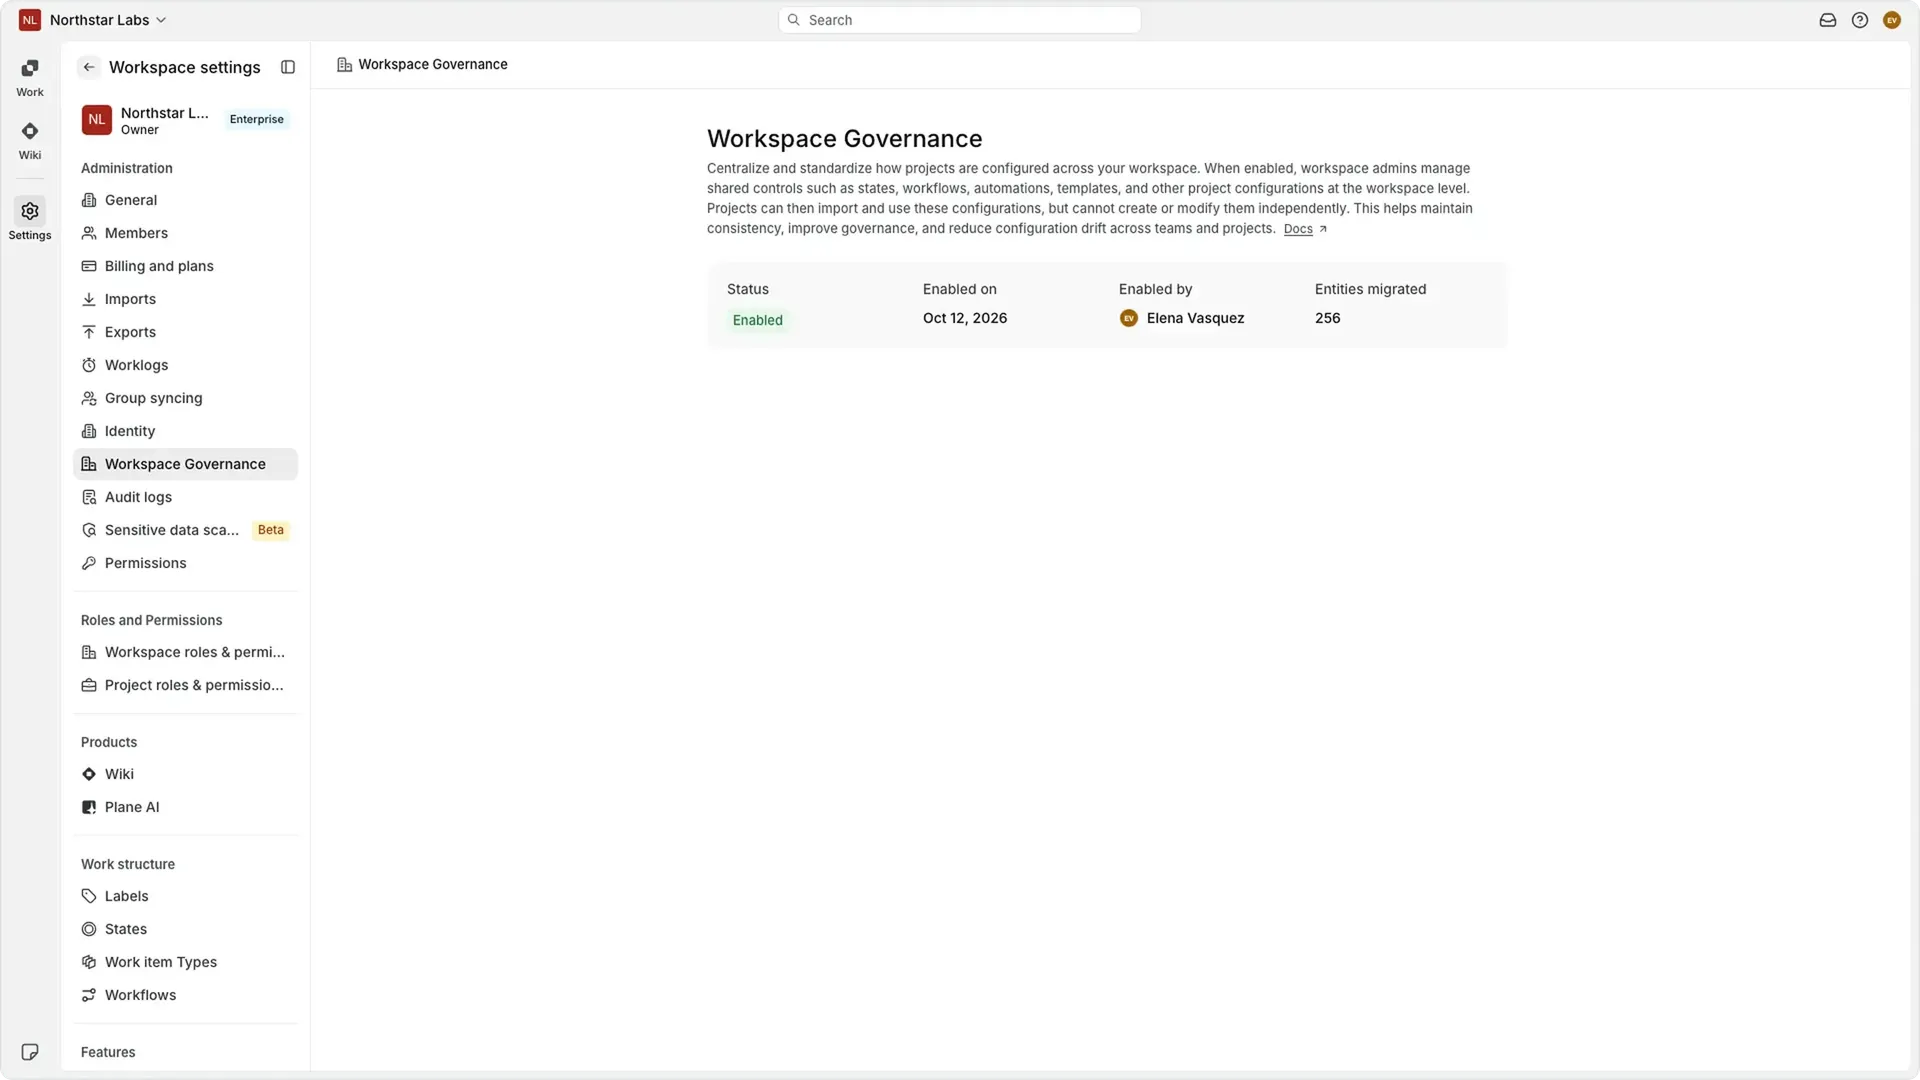Viewport: 1920px width, 1080px height.
Task: Open the Exports page
Action: click(185, 332)
